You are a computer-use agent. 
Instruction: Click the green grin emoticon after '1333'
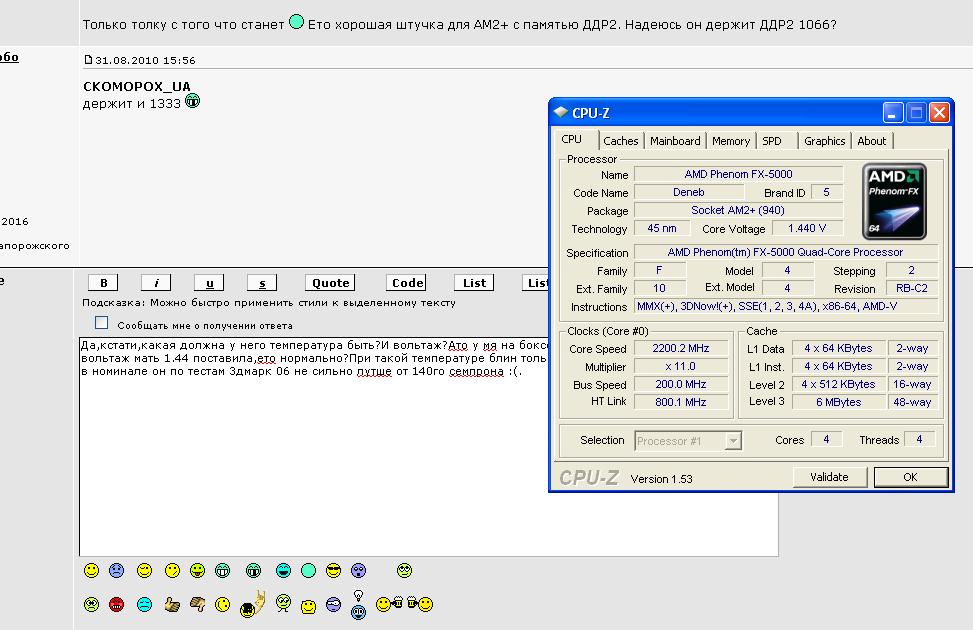point(192,101)
